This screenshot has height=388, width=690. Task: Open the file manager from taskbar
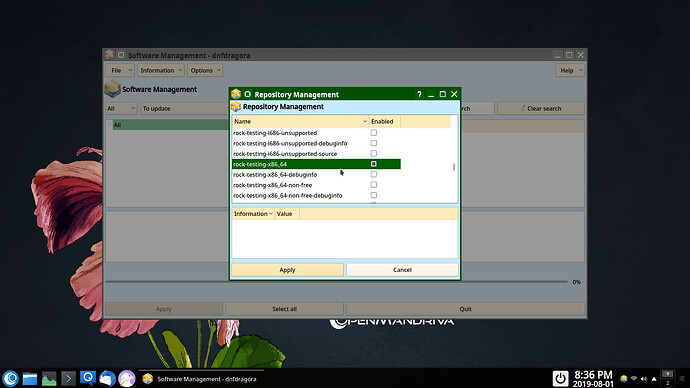click(x=30, y=378)
